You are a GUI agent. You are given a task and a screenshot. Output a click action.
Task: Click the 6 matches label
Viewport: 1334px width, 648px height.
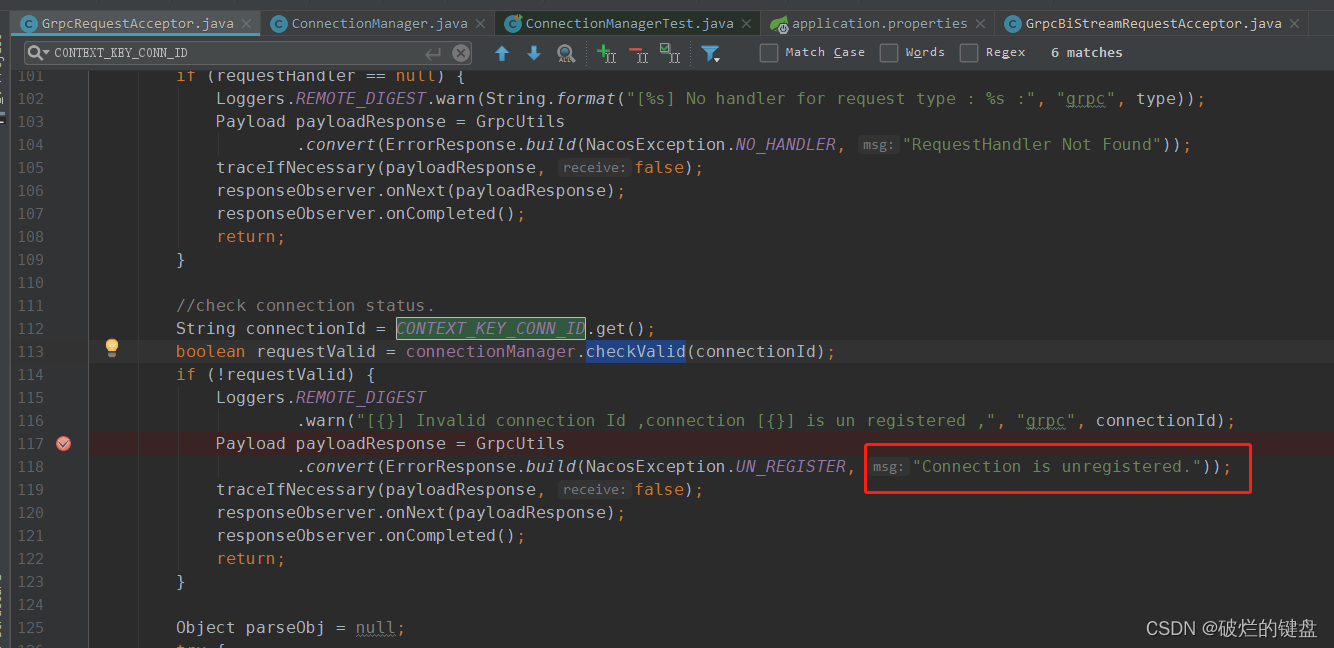pyautogui.click(x=1086, y=52)
